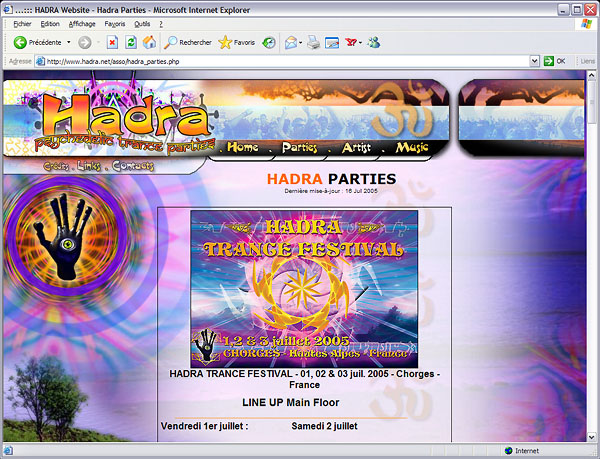Click the status bar page icon

click(8, 451)
